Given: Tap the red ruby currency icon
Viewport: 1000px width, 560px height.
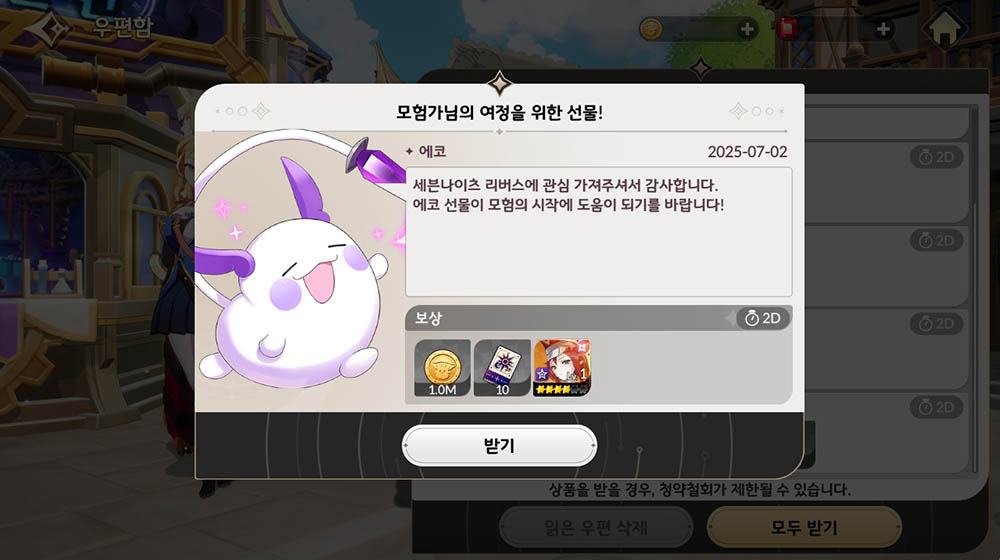Looking at the screenshot, I should coord(788,29).
